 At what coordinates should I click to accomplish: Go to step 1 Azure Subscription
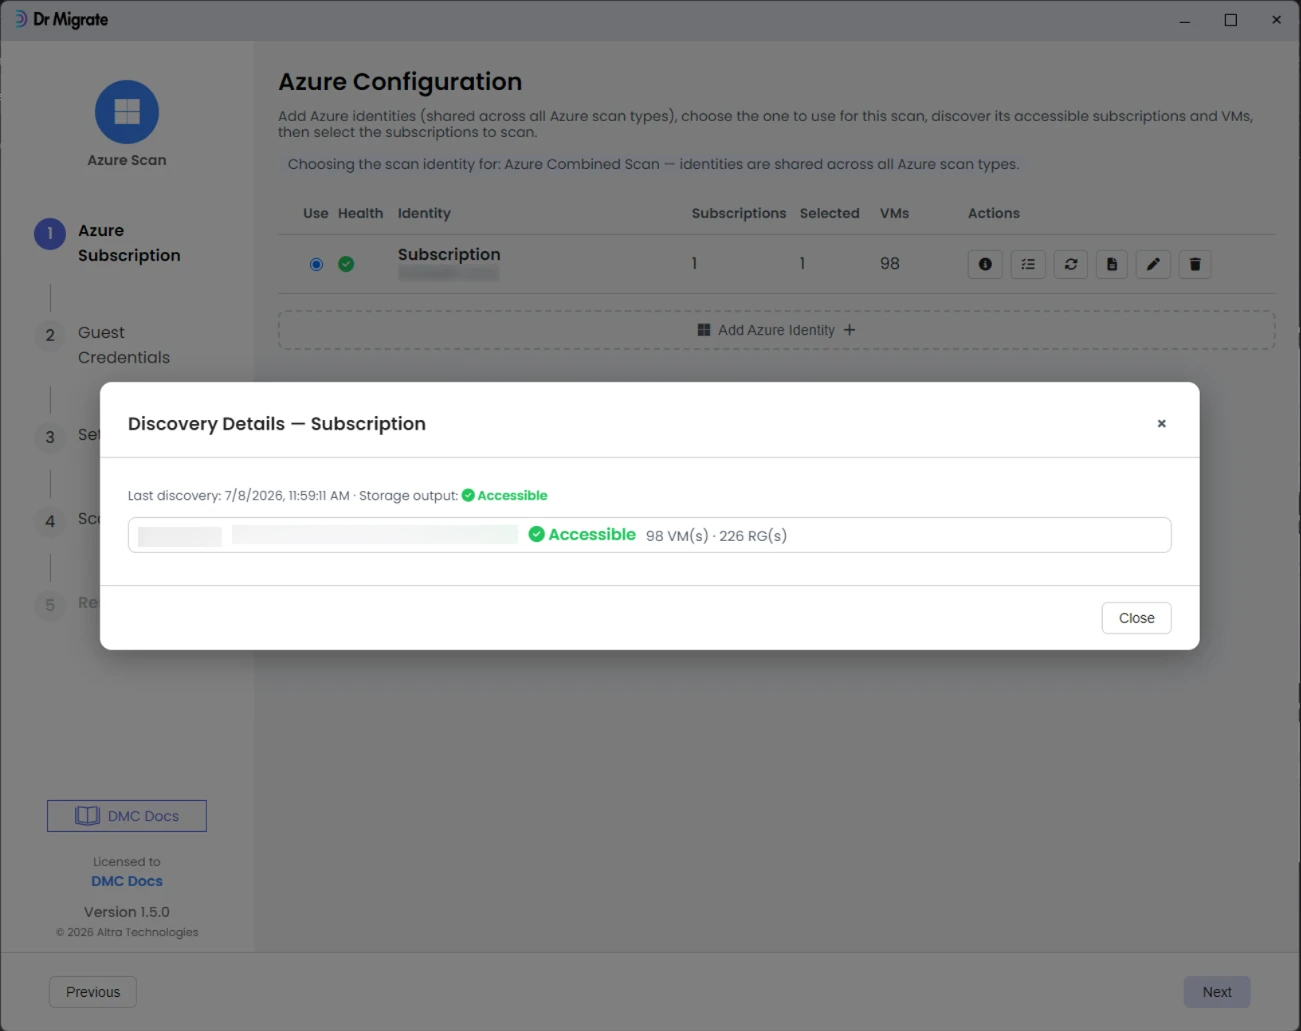[108, 243]
